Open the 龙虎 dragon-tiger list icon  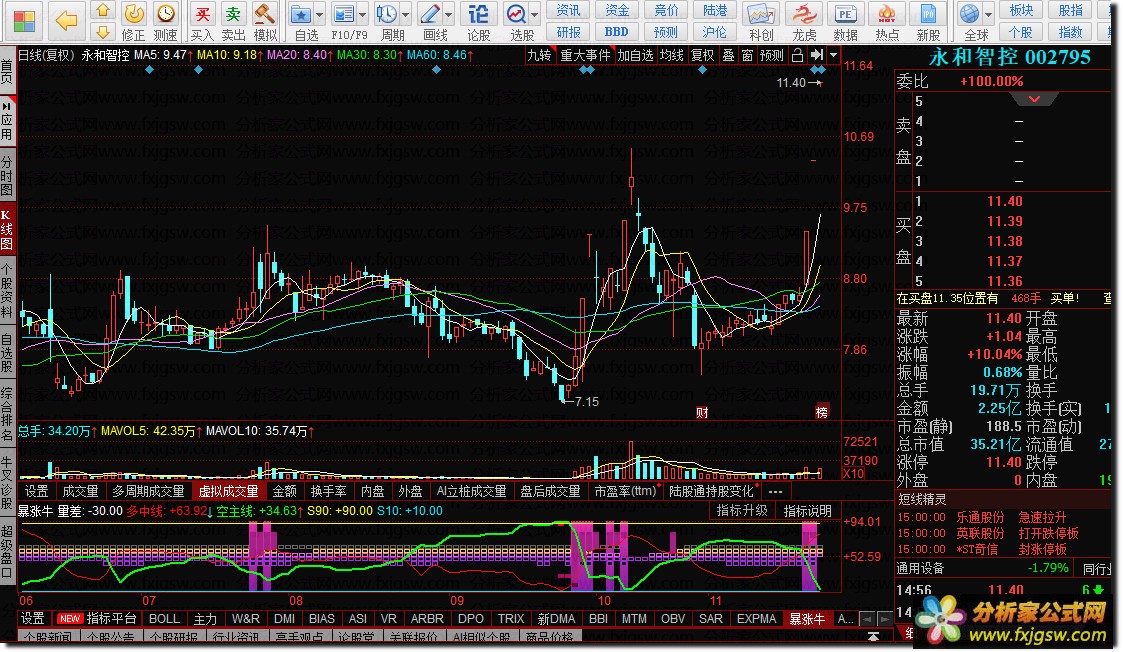tap(804, 21)
